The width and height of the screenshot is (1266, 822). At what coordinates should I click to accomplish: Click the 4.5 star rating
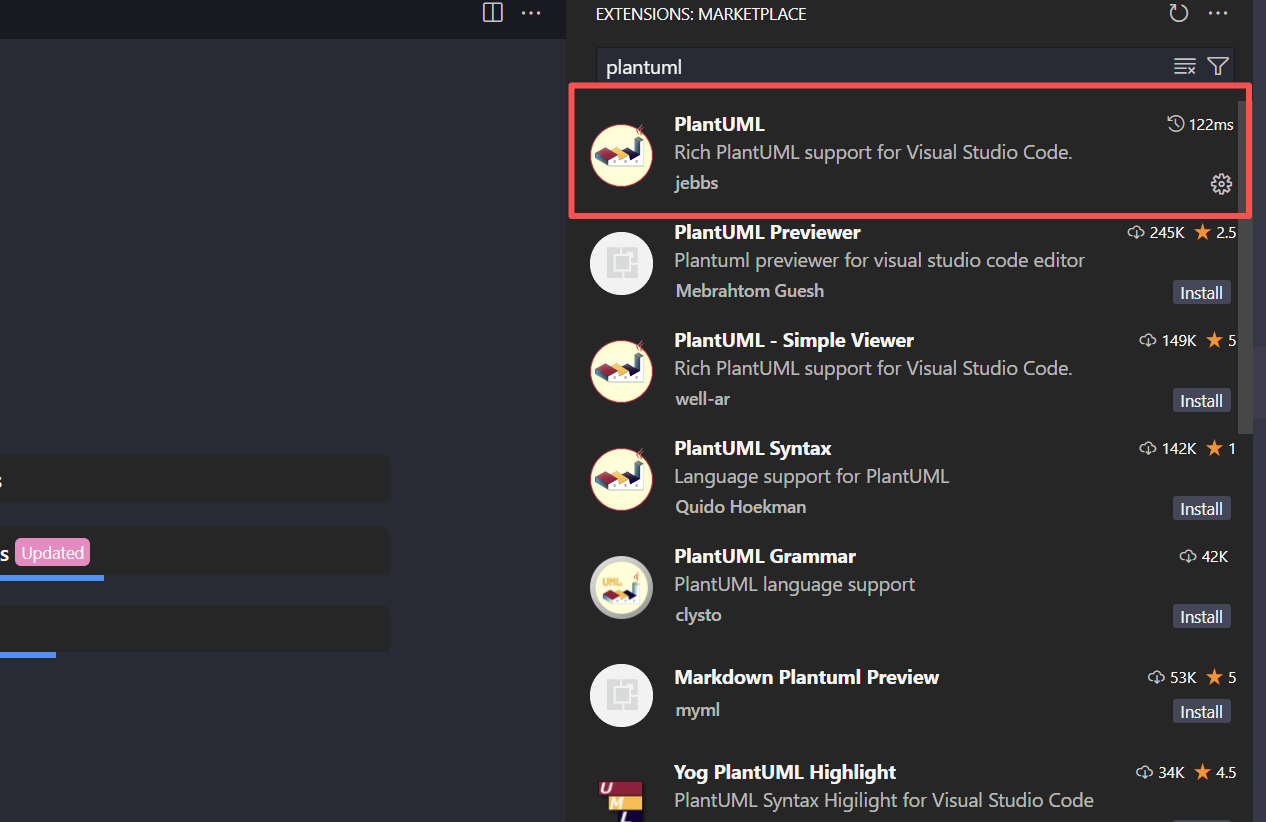click(1216, 772)
